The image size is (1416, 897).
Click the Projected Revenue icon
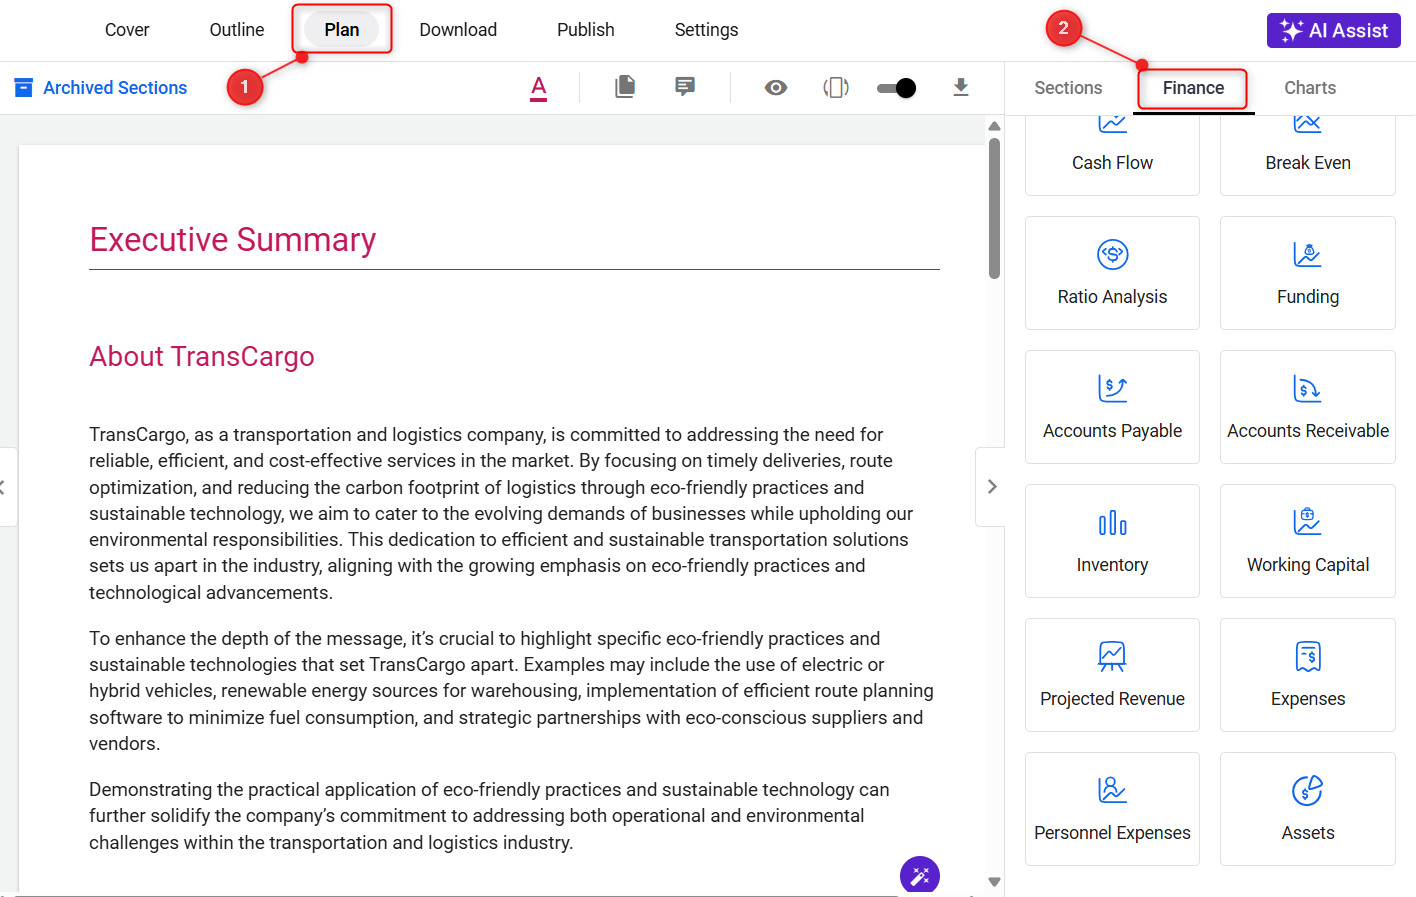1112,656
